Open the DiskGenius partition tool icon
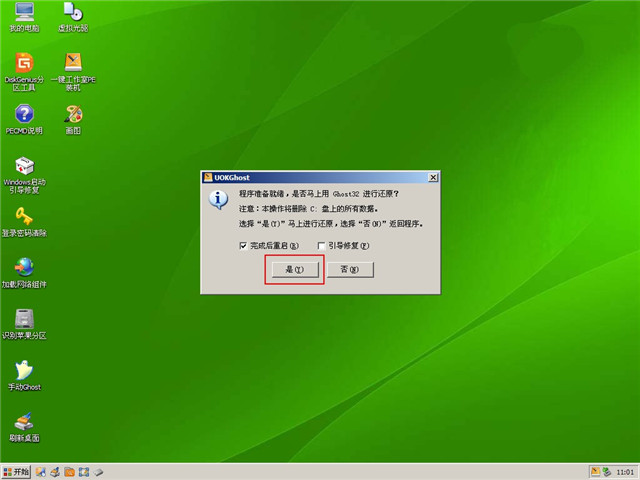This screenshot has width=640, height=480. click(24, 63)
